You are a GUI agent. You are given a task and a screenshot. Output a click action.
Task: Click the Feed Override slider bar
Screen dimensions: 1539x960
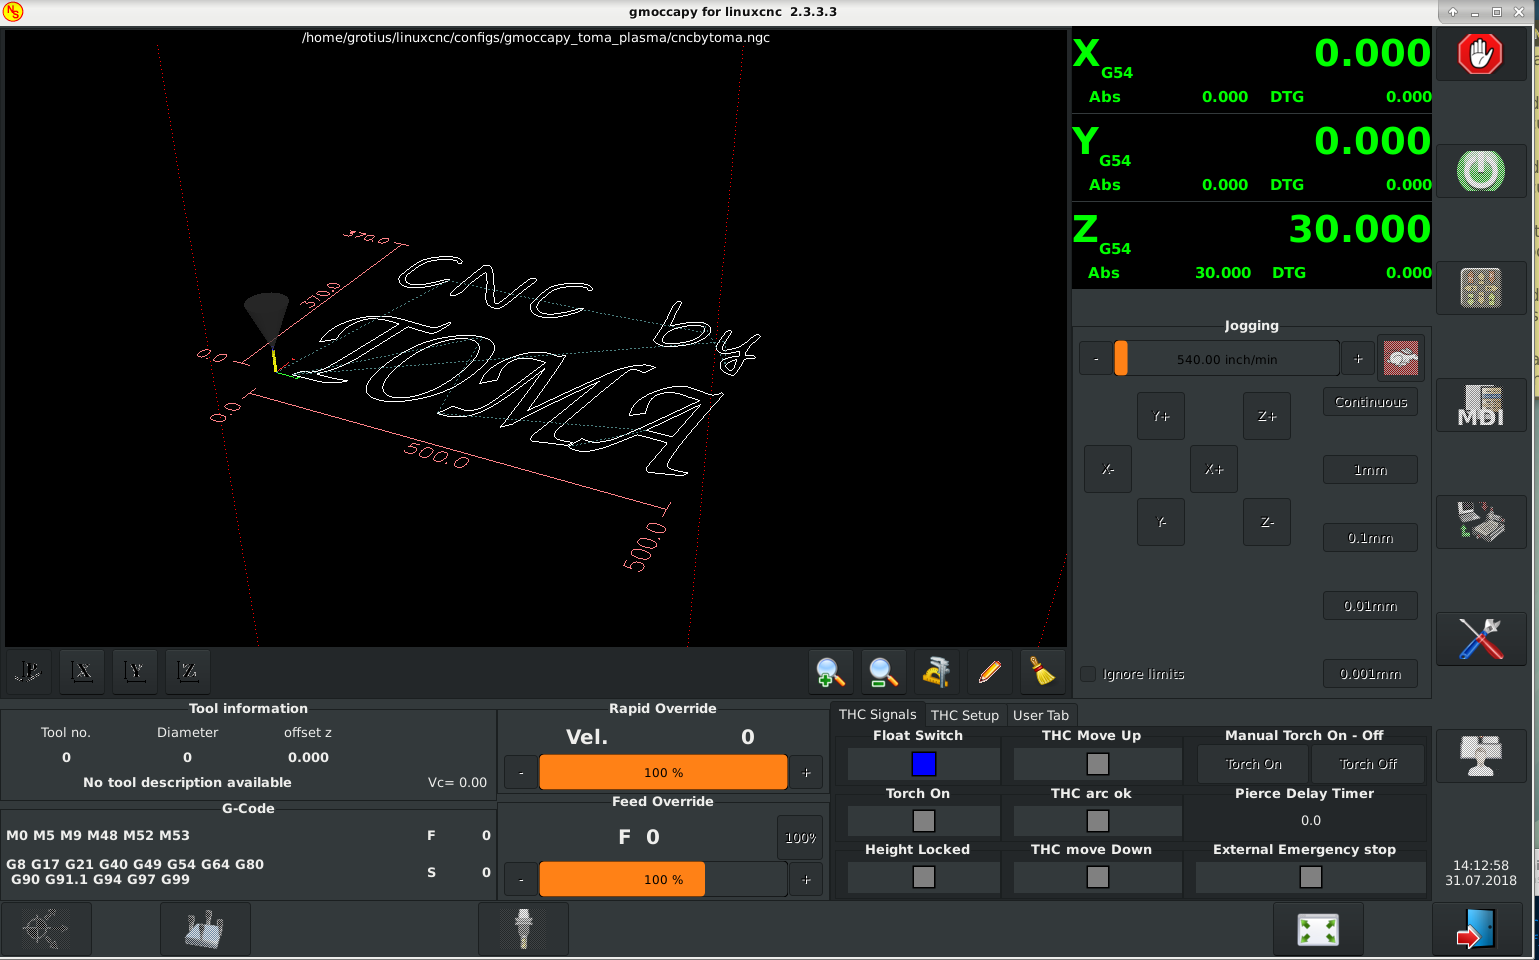tap(663, 880)
